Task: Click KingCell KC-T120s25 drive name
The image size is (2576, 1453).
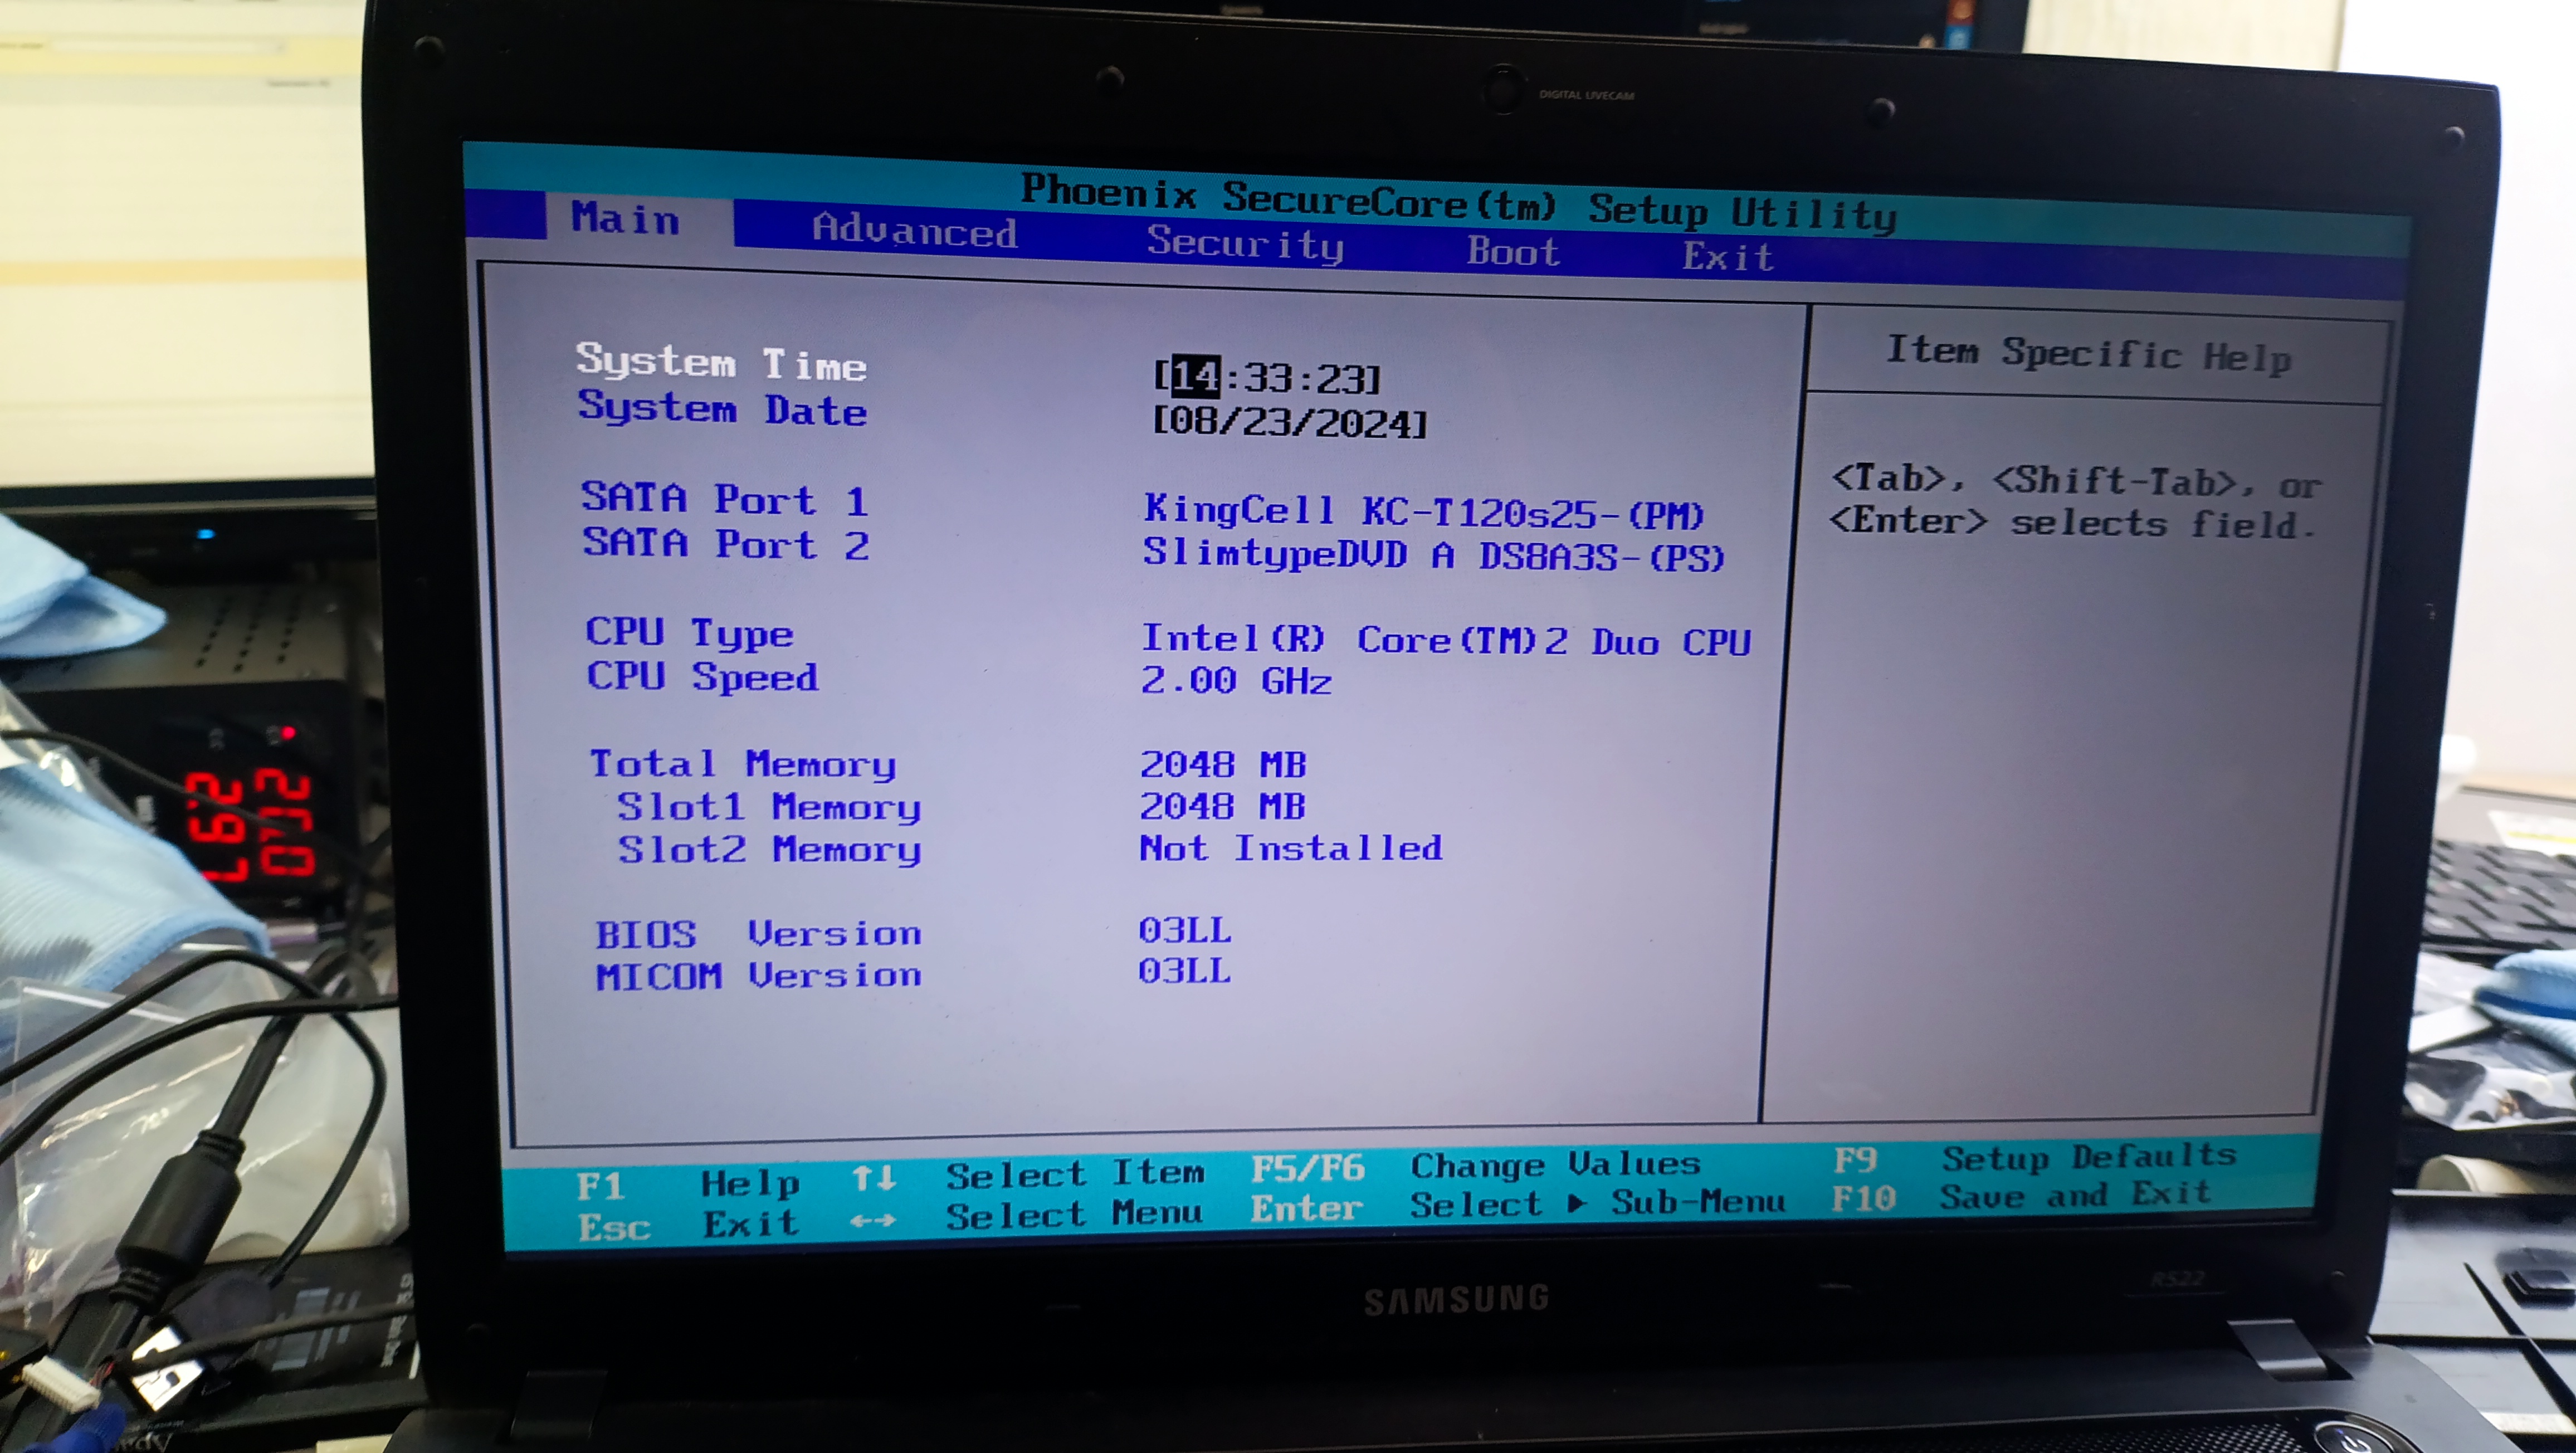Action: click(1424, 512)
